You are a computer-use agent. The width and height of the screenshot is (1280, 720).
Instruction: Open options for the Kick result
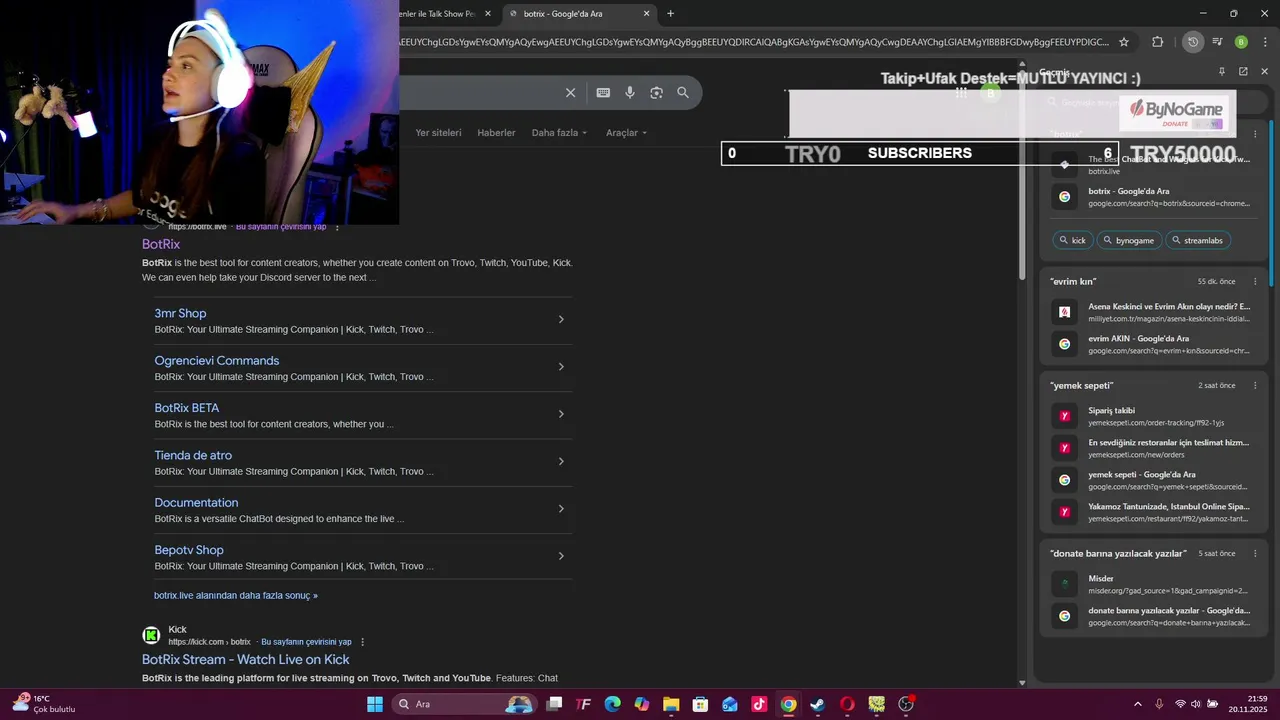point(362,642)
